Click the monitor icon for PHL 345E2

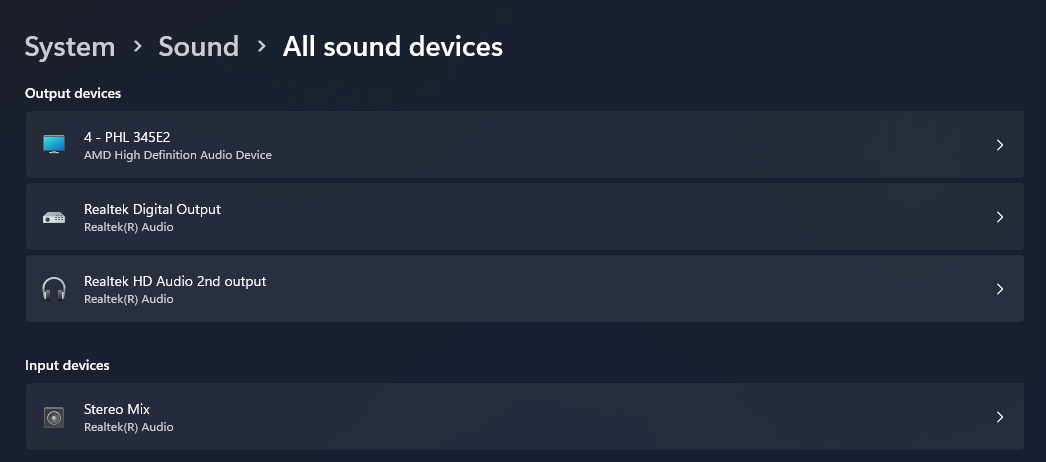pos(54,144)
